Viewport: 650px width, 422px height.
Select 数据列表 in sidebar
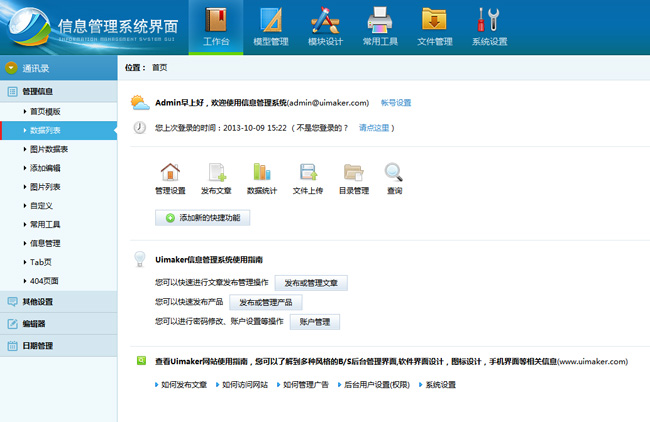(x=58, y=130)
